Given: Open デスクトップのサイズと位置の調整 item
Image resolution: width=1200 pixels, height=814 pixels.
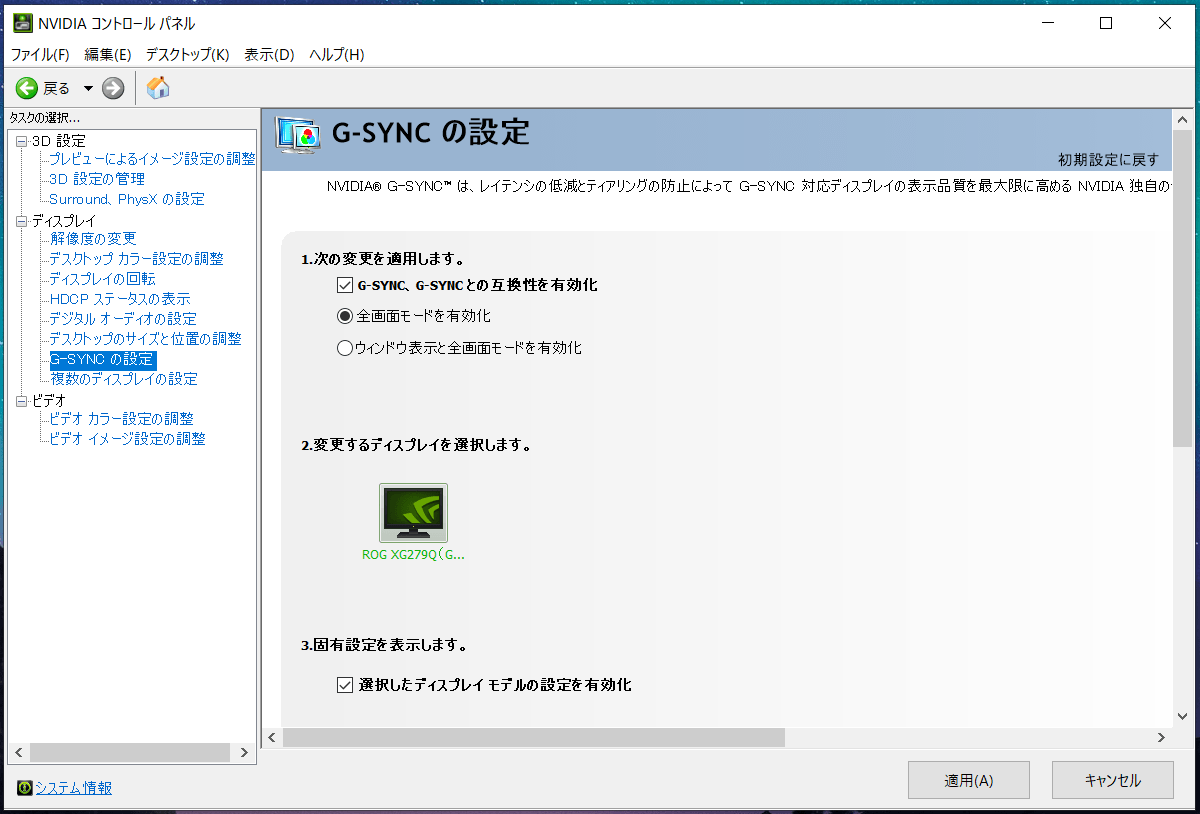Looking at the screenshot, I should (145, 339).
